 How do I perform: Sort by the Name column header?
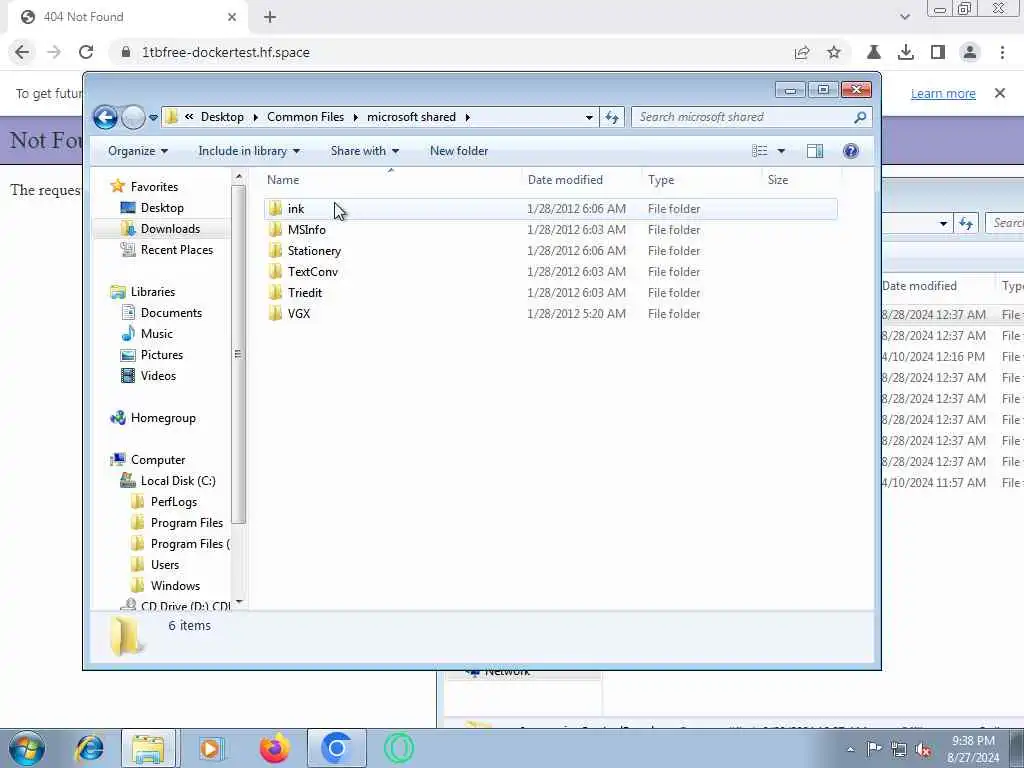pyautogui.click(x=392, y=180)
